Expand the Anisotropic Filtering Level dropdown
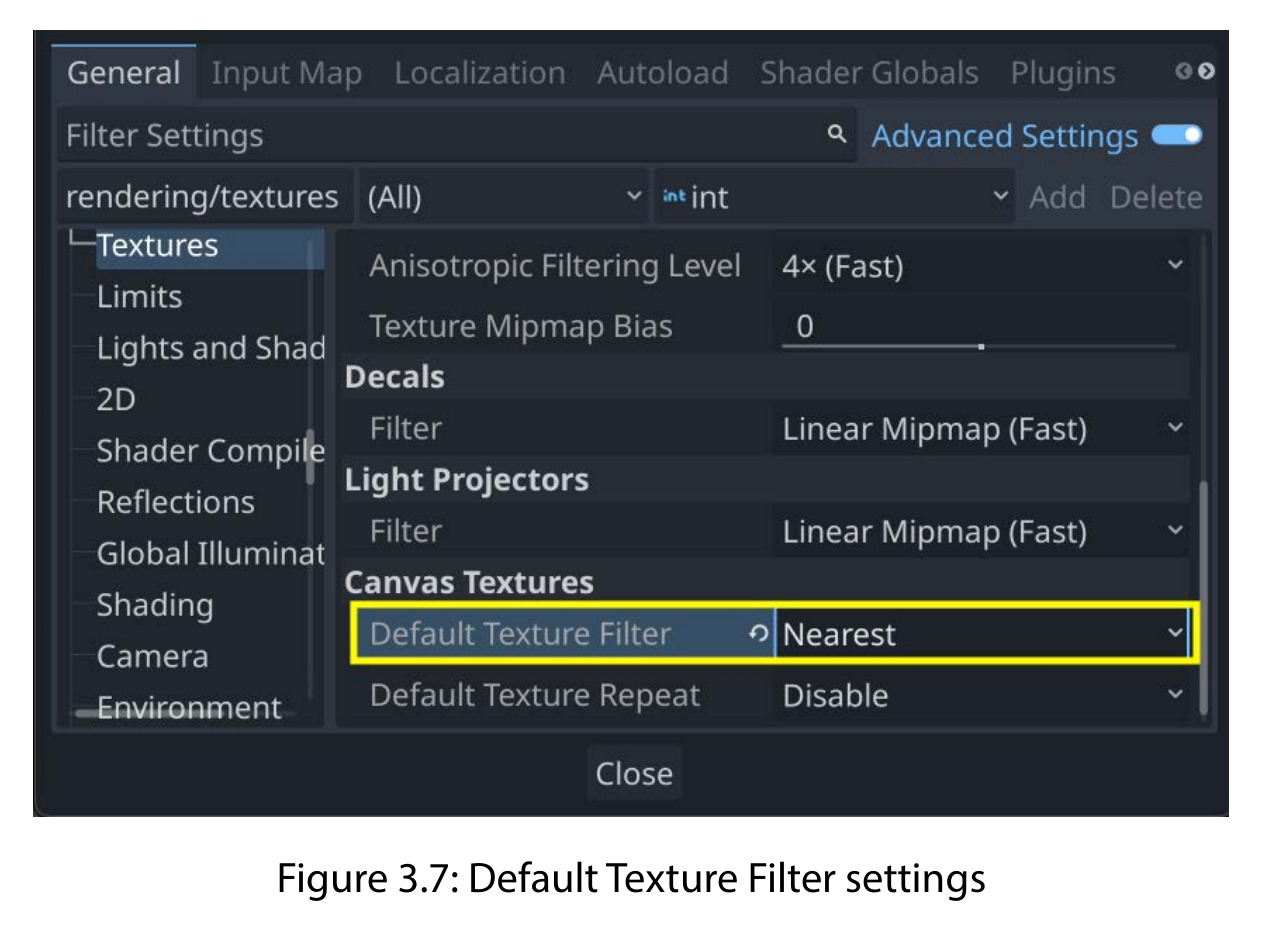 [x=982, y=266]
